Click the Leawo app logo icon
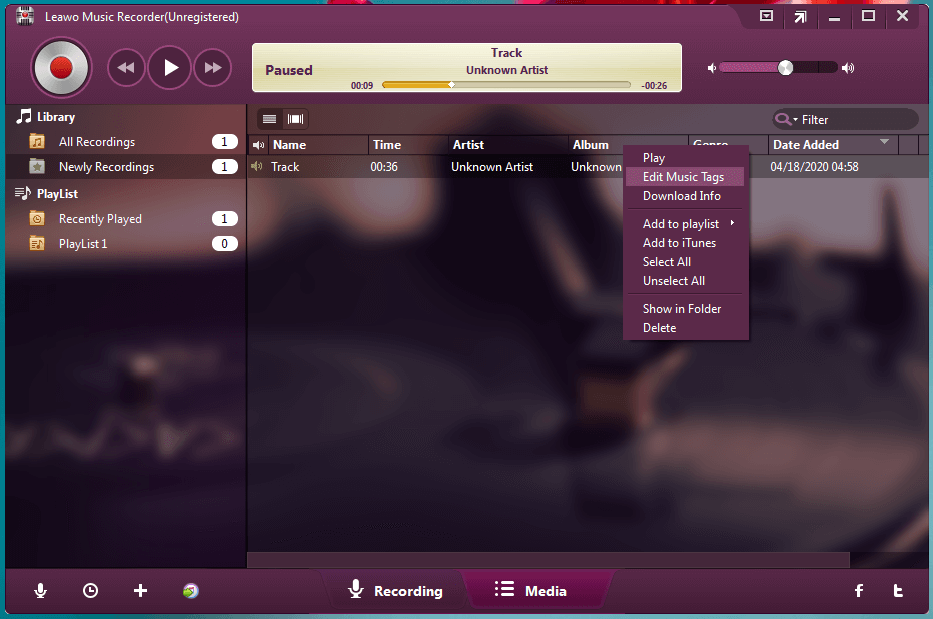Viewport: 933px width, 619px height. pos(25,16)
